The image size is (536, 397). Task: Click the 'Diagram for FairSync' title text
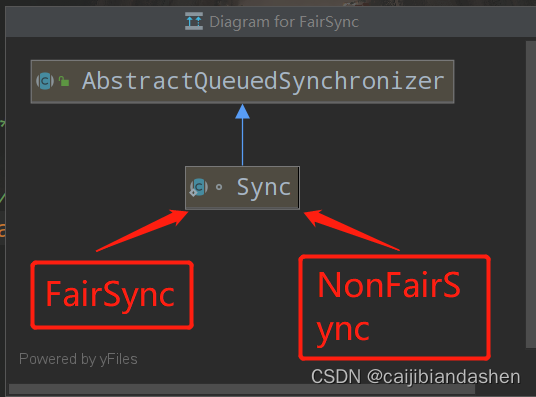284,22
